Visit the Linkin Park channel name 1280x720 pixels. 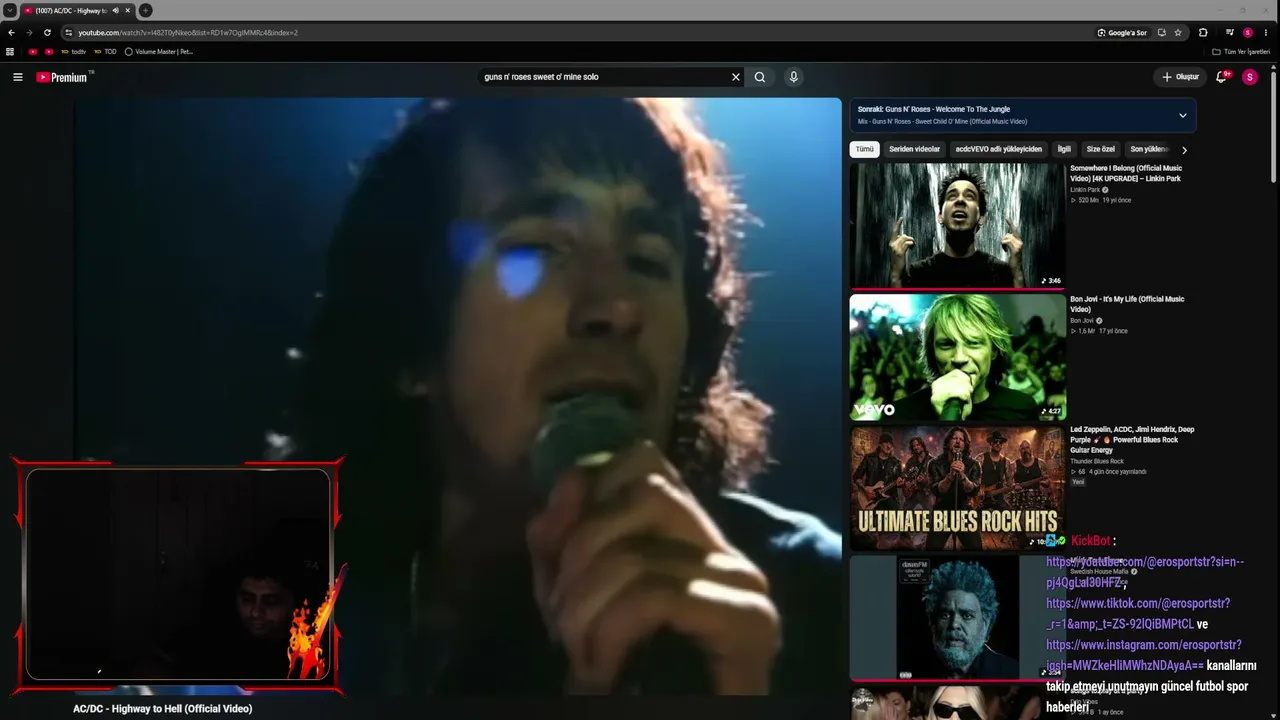(x=1085, y=190)
